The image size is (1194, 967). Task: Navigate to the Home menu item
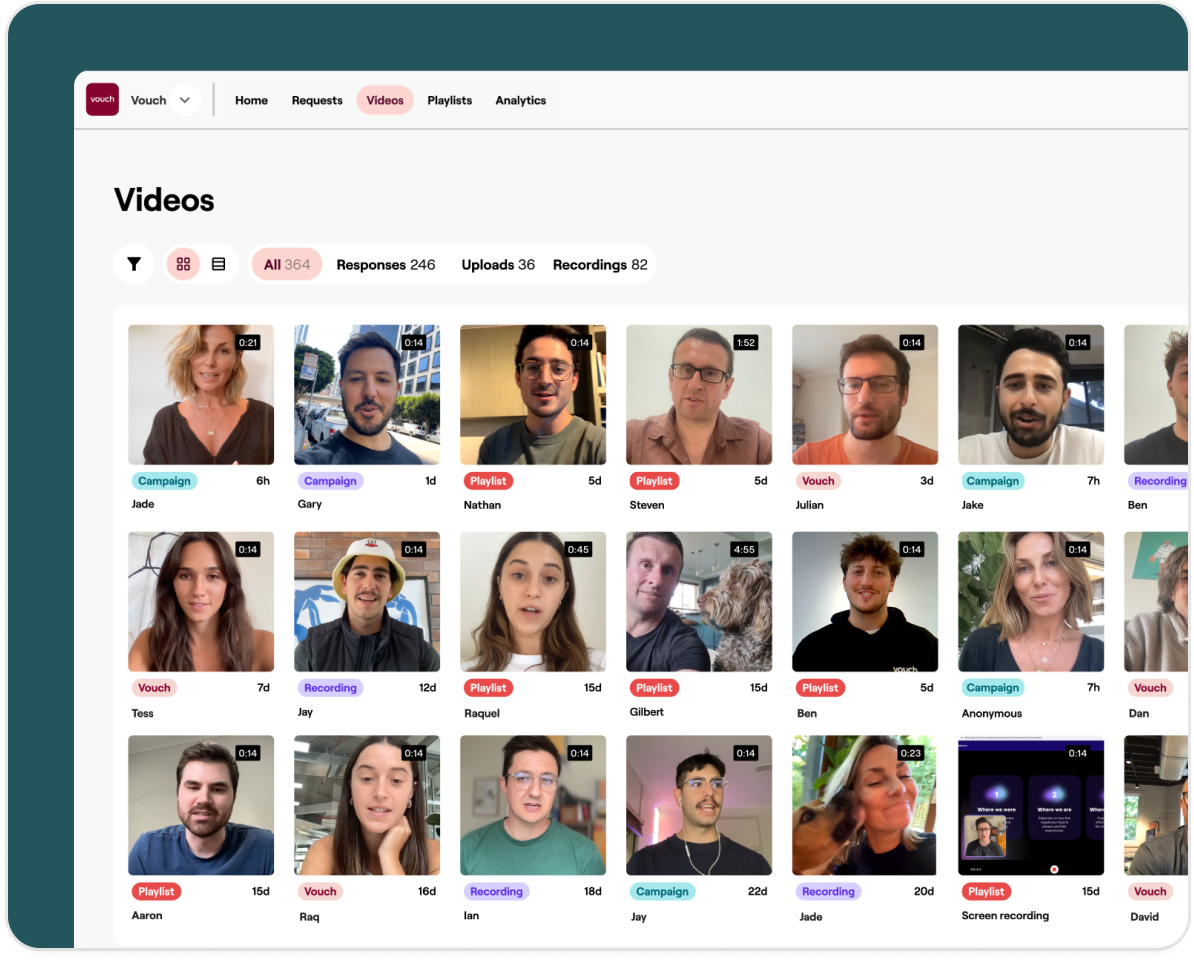(x=251, y=100)
